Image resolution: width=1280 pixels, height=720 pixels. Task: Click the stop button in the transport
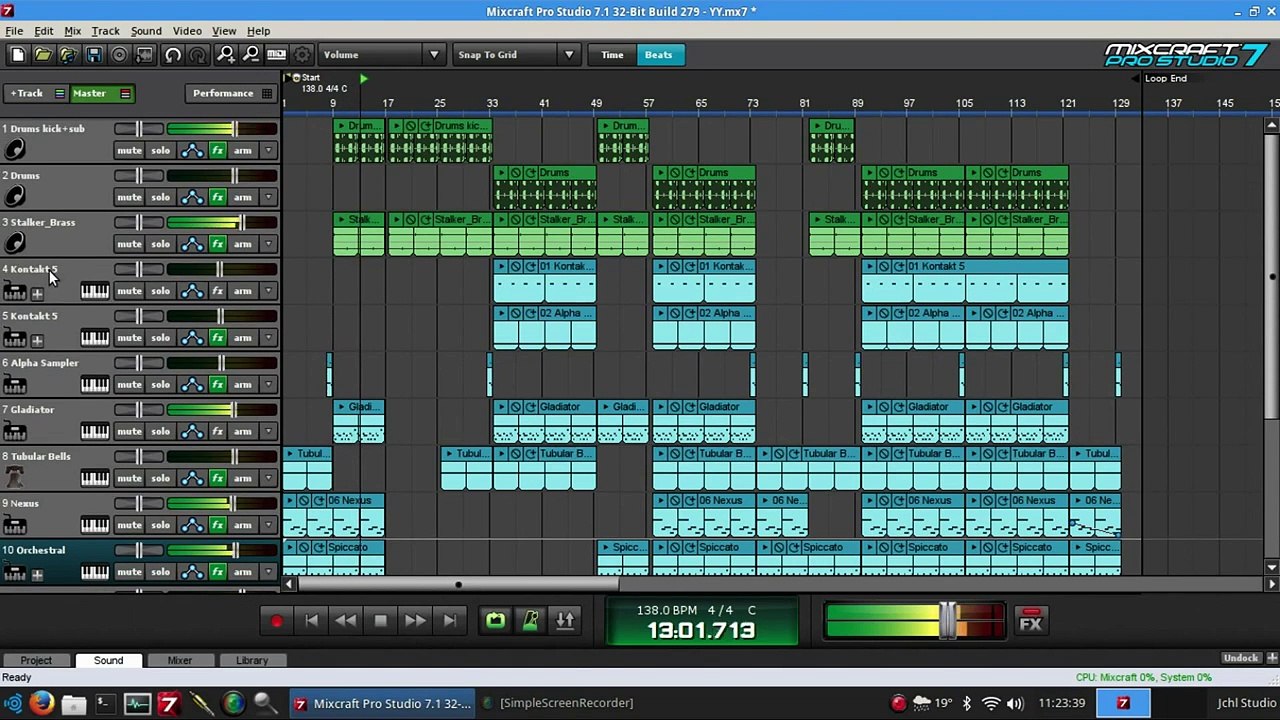pyautogui.click(x=380, y=621)
